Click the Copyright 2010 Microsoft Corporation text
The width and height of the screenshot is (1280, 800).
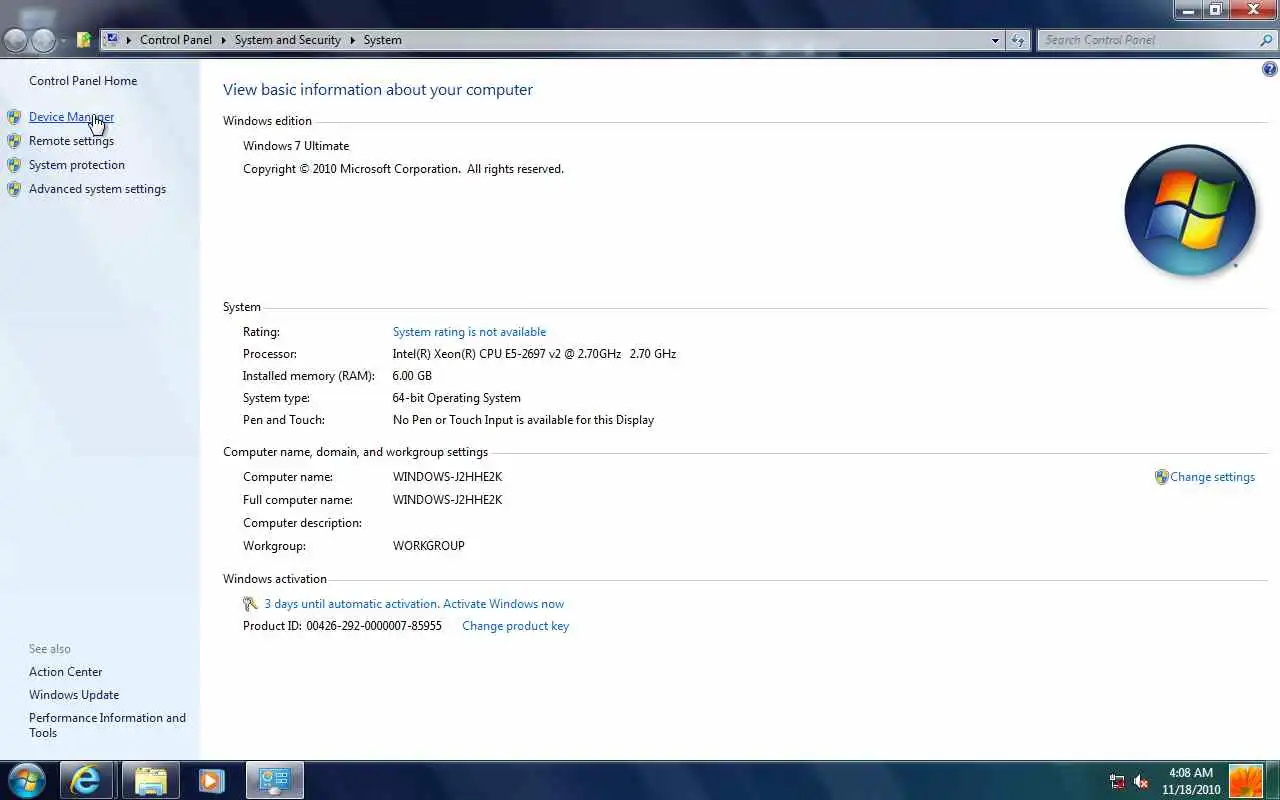[403, 169]
